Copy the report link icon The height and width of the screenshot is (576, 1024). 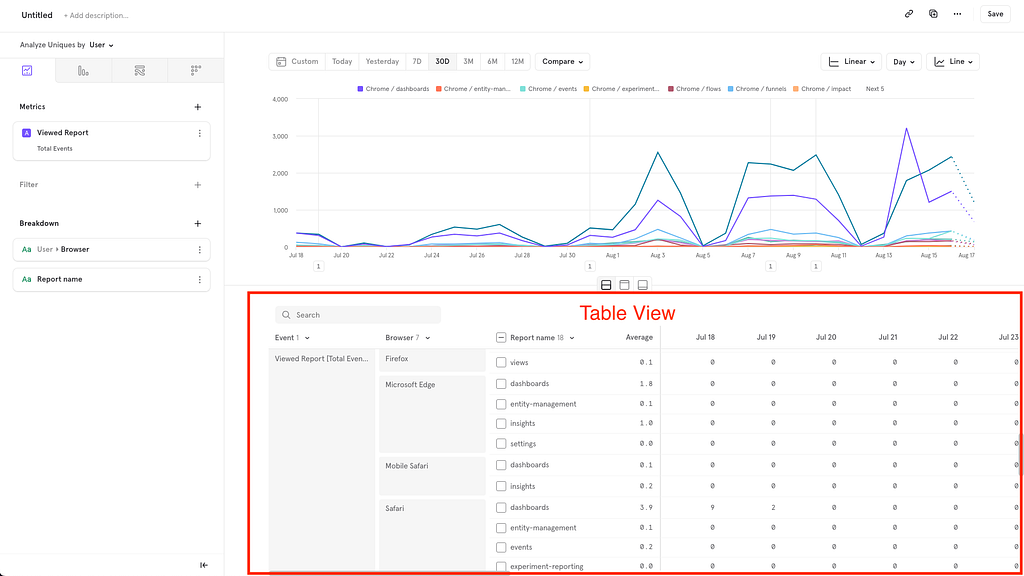[x=908, y=14]
